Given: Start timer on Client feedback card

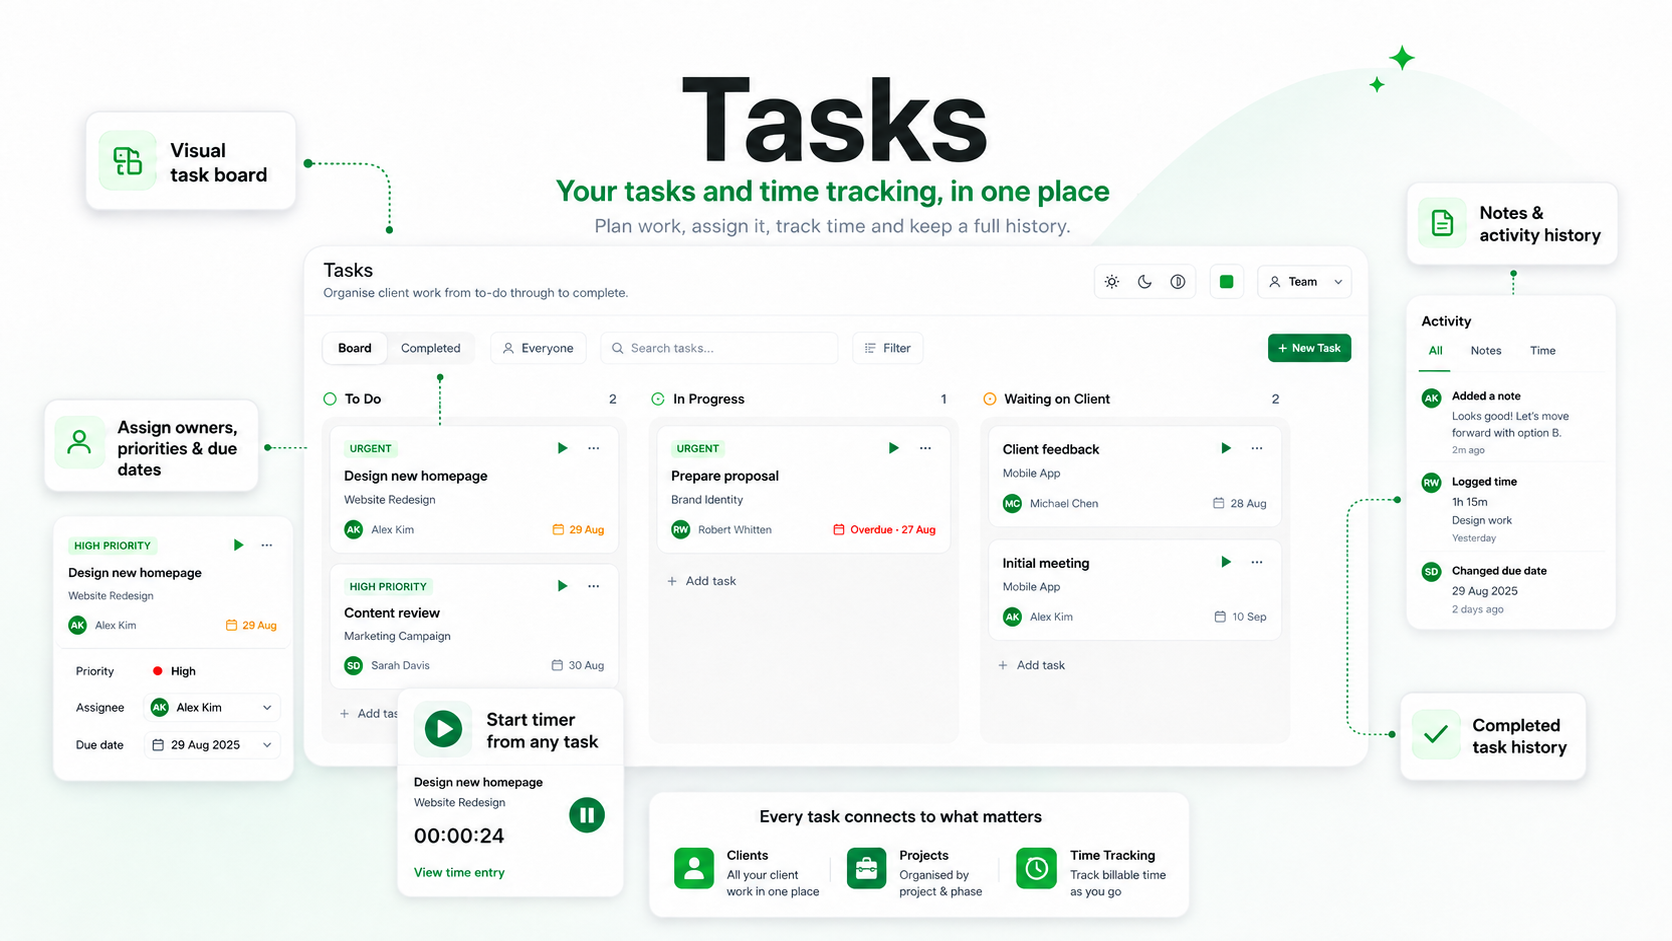Looking at the screenshot, I should coord(1225,448).
